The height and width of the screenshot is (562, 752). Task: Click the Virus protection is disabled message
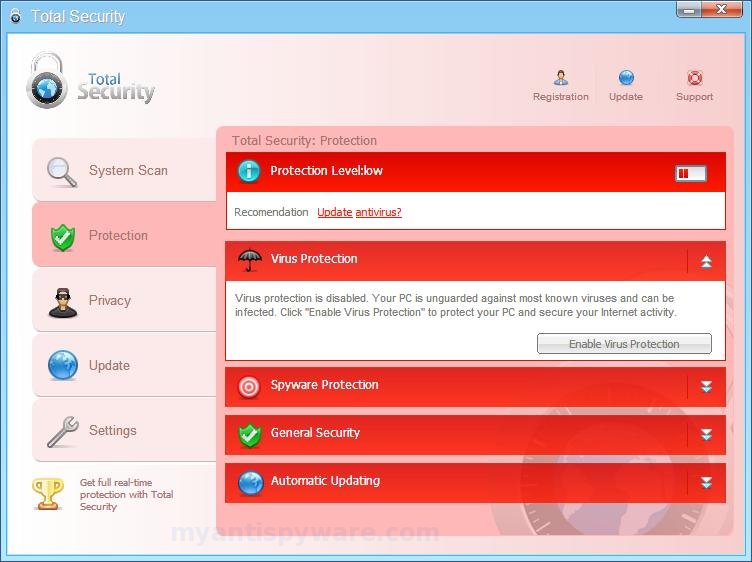[x=456, y=305]
